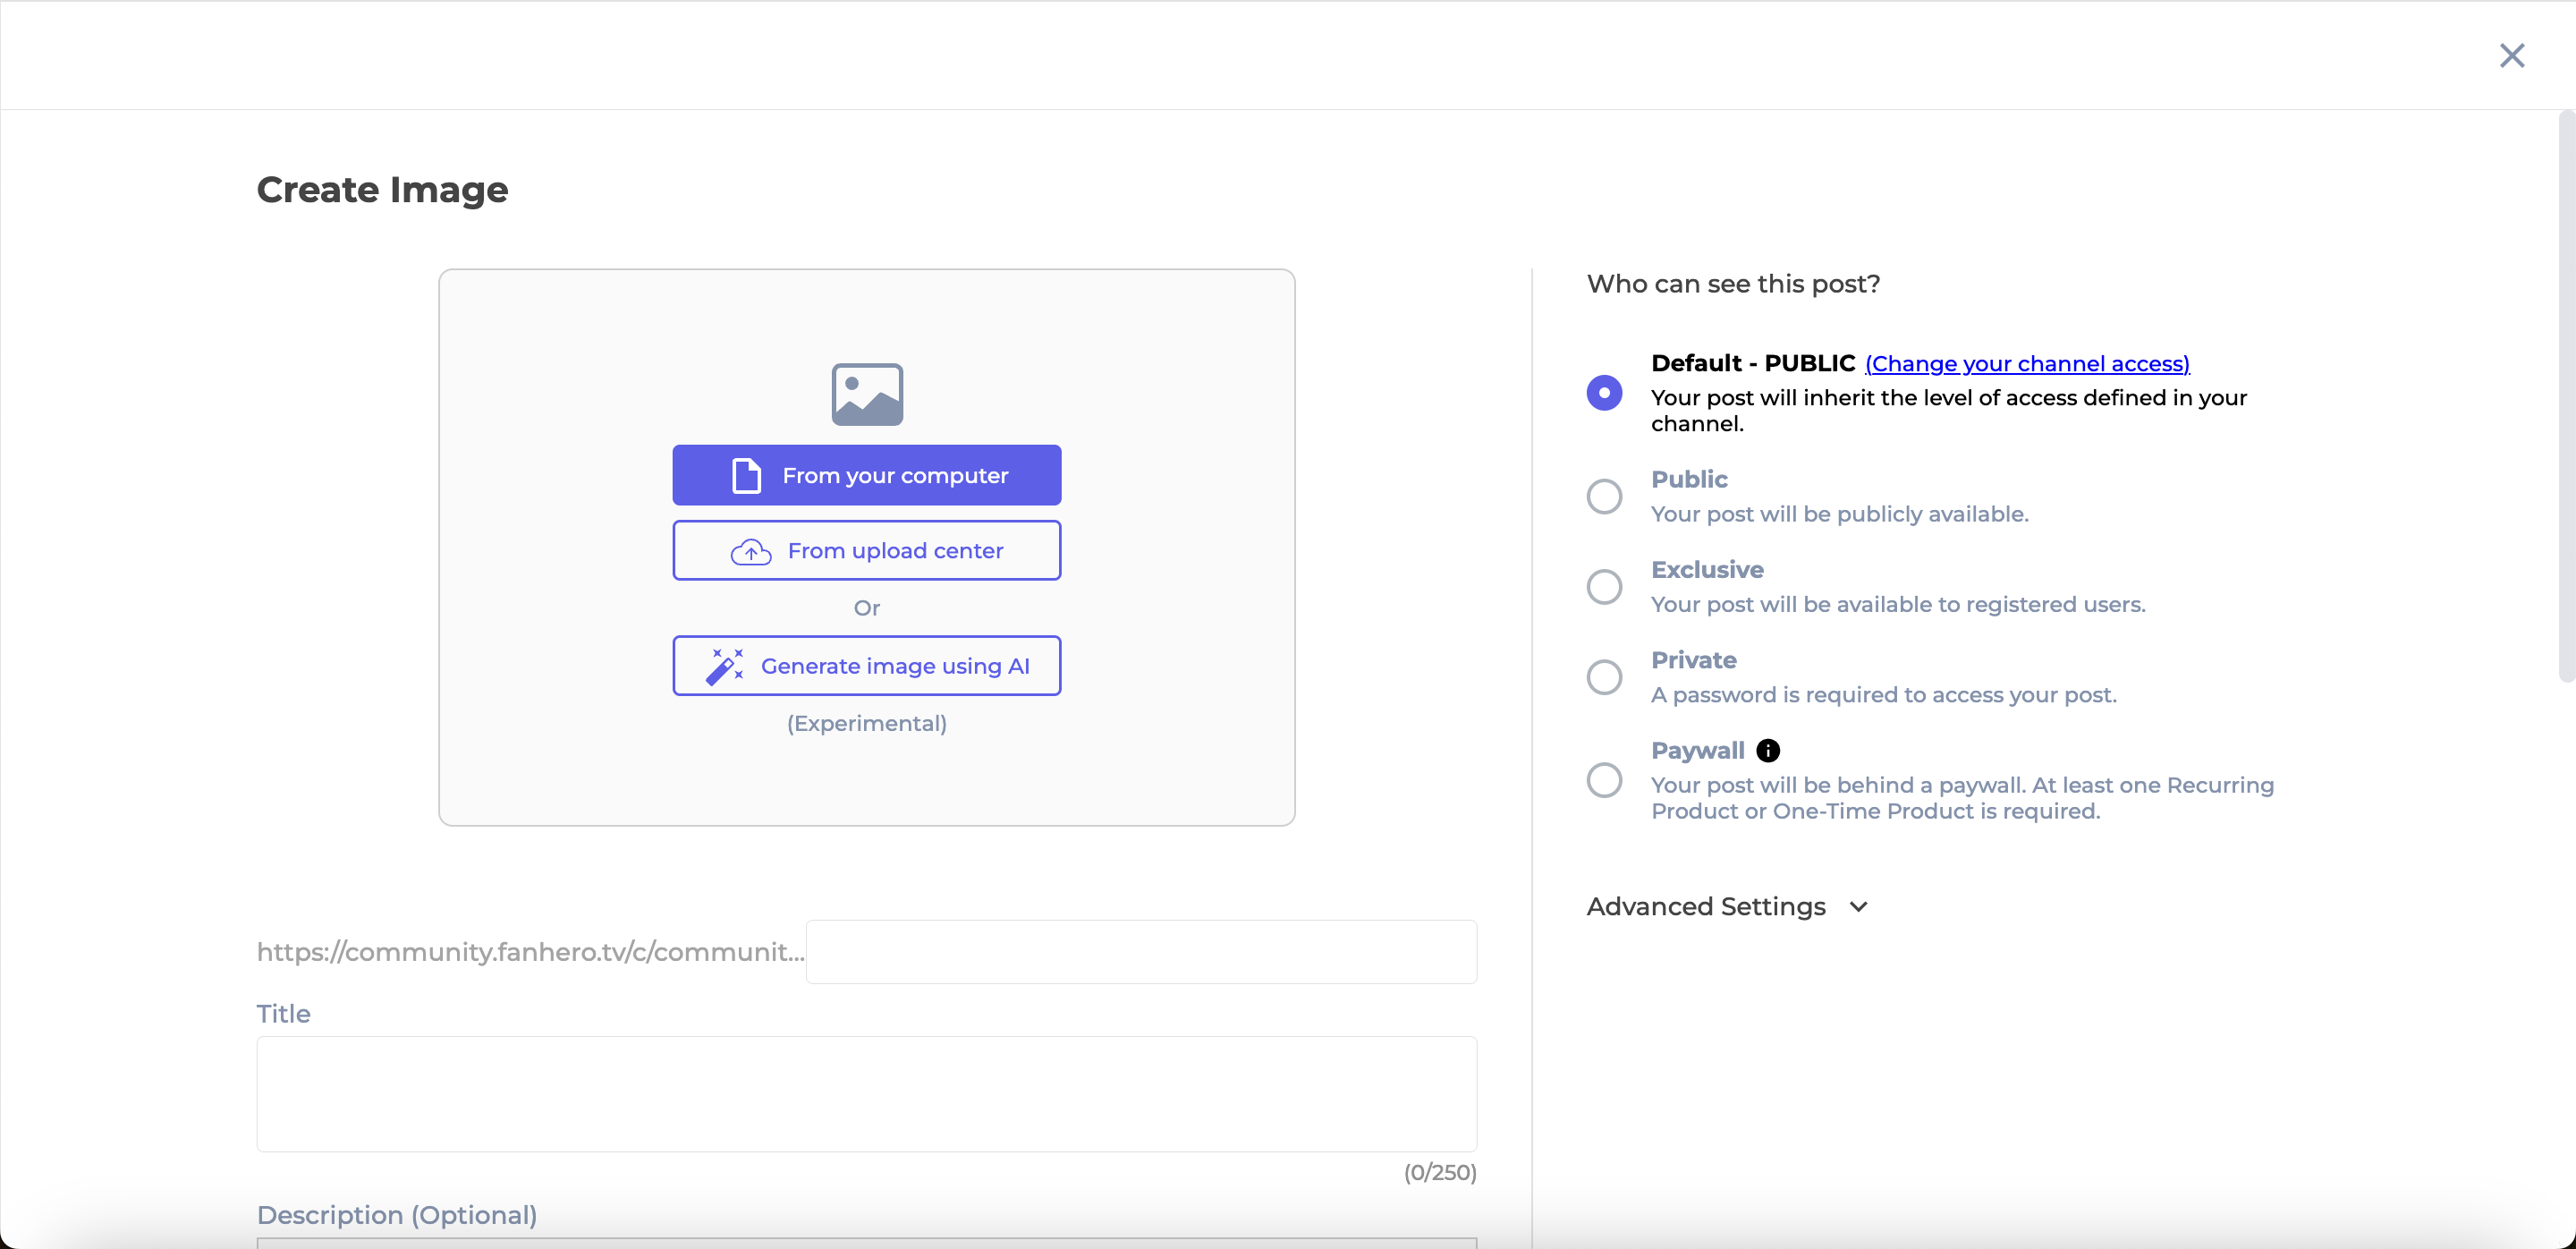
Task: Click the post URL slug field
Action: [x=1141, y=952]
